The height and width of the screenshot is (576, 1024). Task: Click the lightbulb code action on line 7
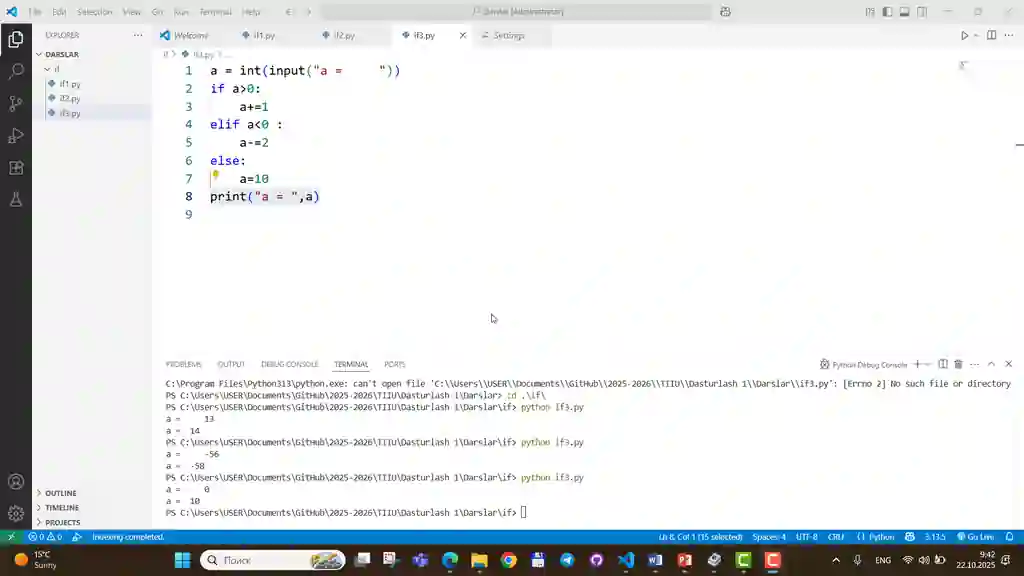(215, 175)
